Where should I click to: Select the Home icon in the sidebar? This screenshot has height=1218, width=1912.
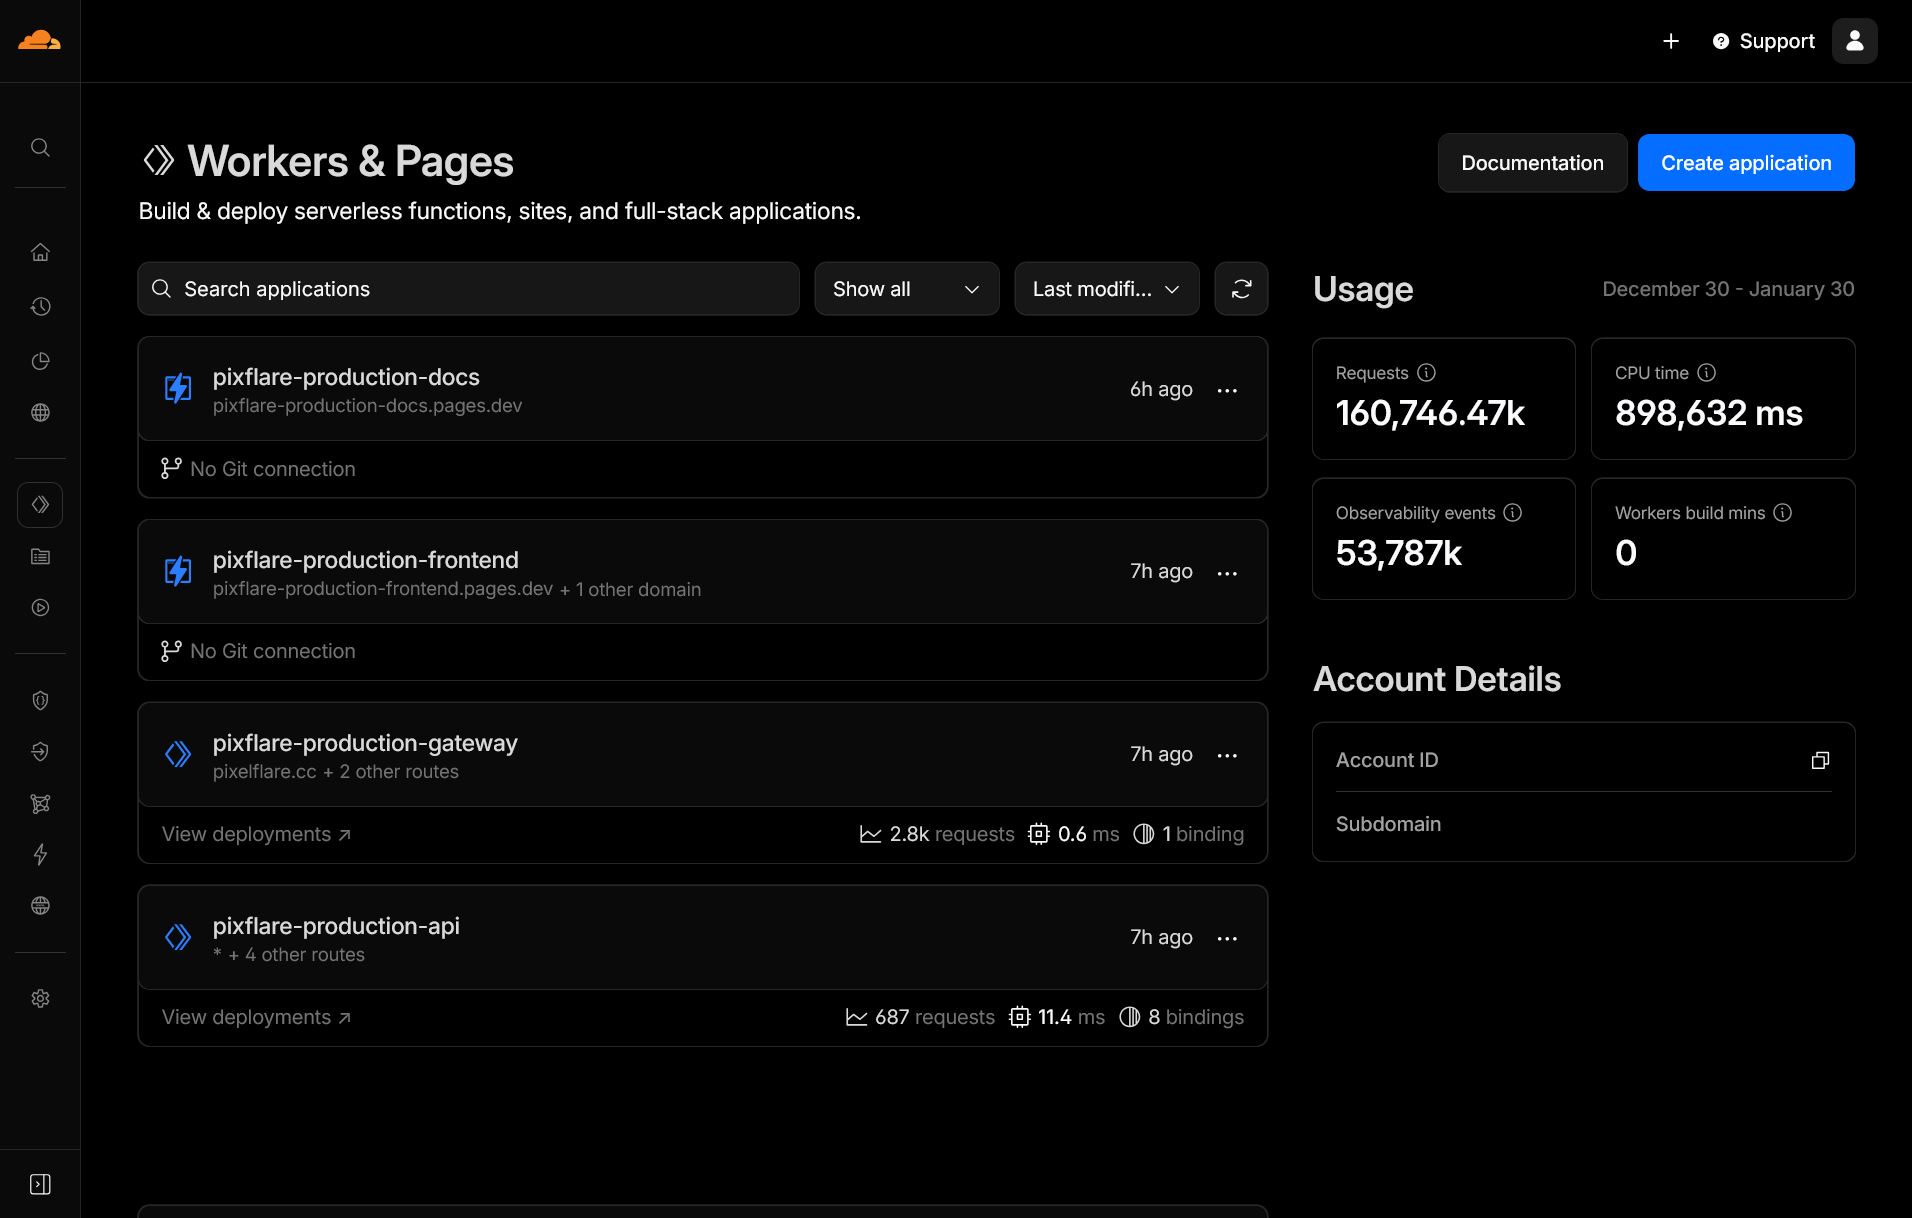[x=40, y=252]
